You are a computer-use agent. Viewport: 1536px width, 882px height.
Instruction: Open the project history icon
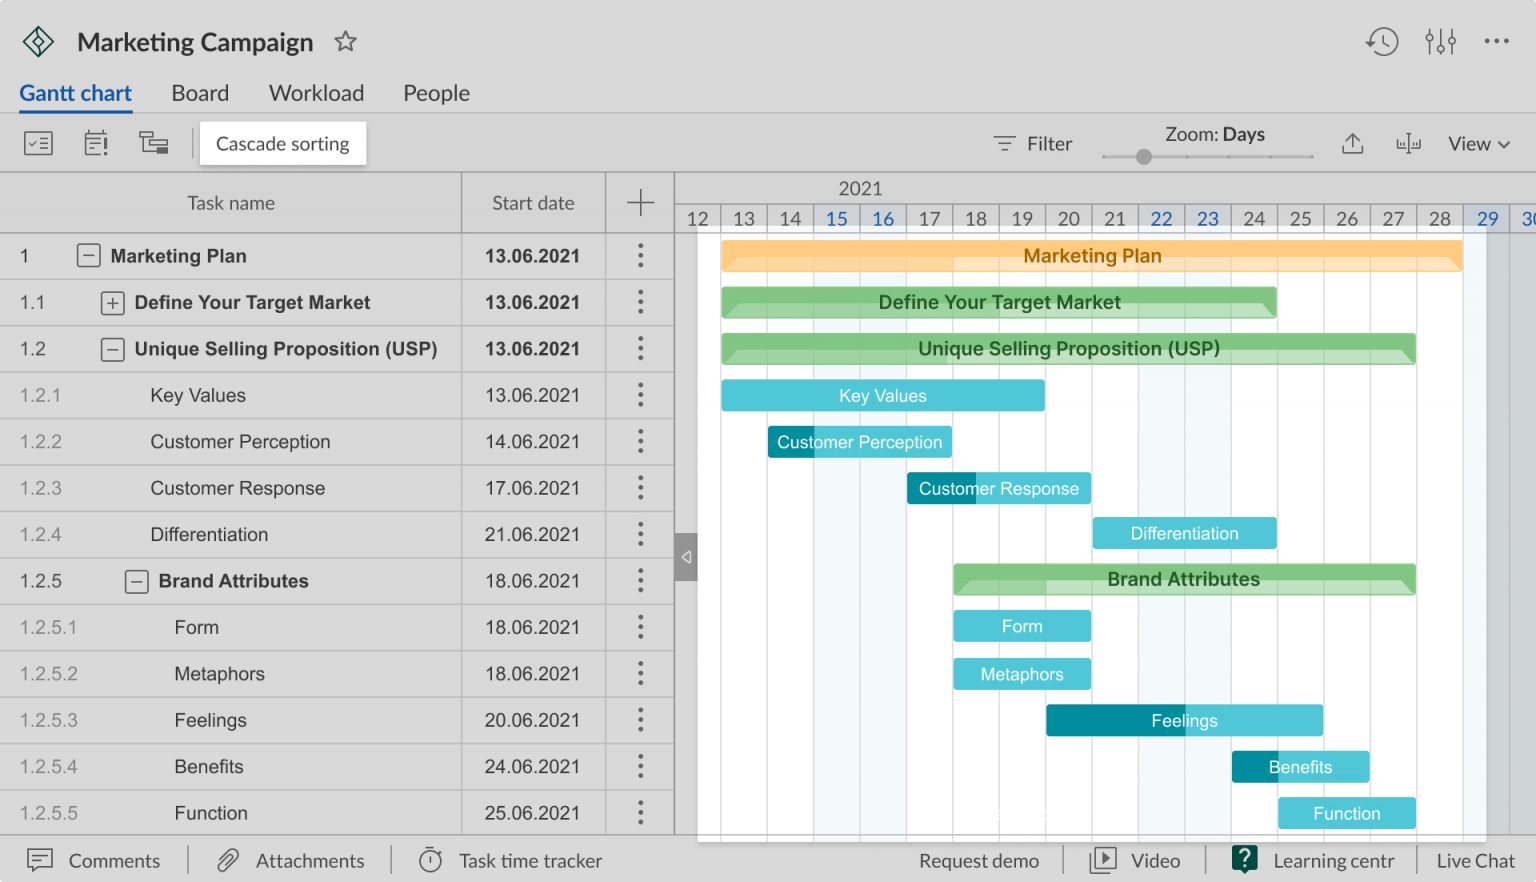pos(1382,42)
